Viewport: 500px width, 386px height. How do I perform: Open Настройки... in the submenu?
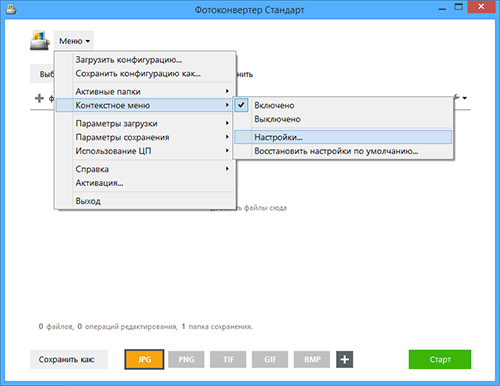point(343,137)
